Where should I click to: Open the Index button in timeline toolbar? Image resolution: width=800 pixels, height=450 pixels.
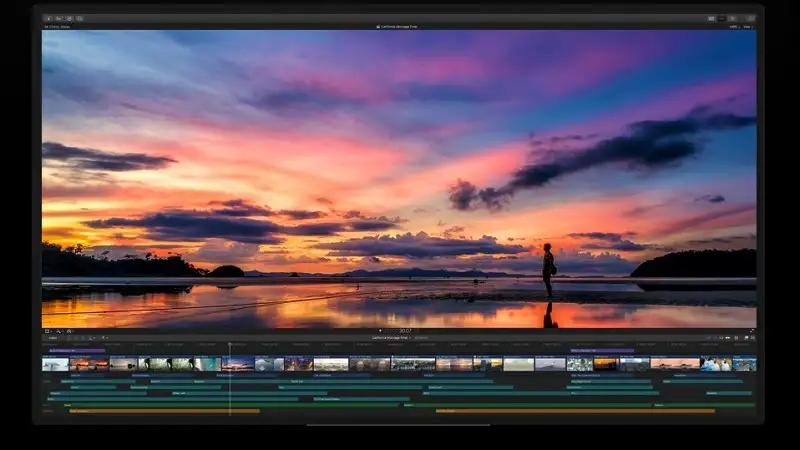coord(52,338)
